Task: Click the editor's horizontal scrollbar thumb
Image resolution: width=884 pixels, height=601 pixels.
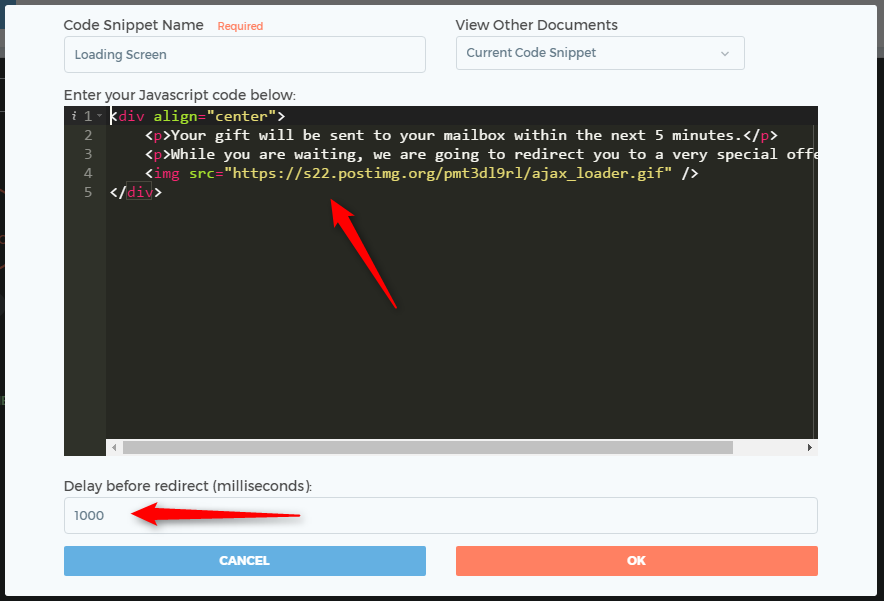Action: (428, 448)
